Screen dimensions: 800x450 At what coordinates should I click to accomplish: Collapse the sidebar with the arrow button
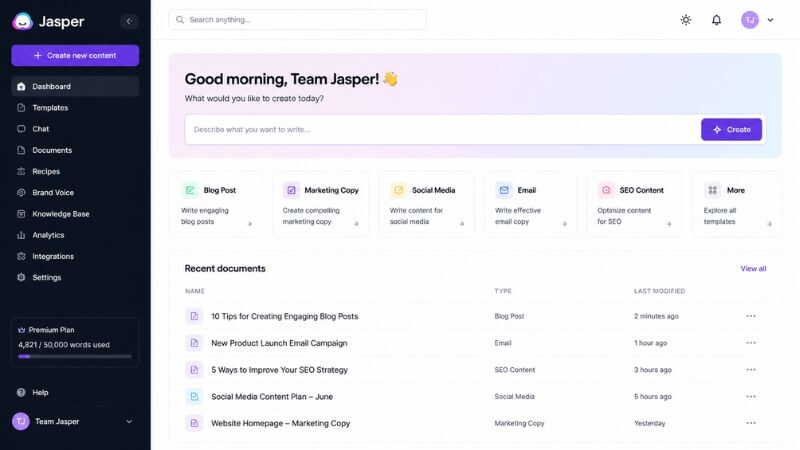(129, 21)
